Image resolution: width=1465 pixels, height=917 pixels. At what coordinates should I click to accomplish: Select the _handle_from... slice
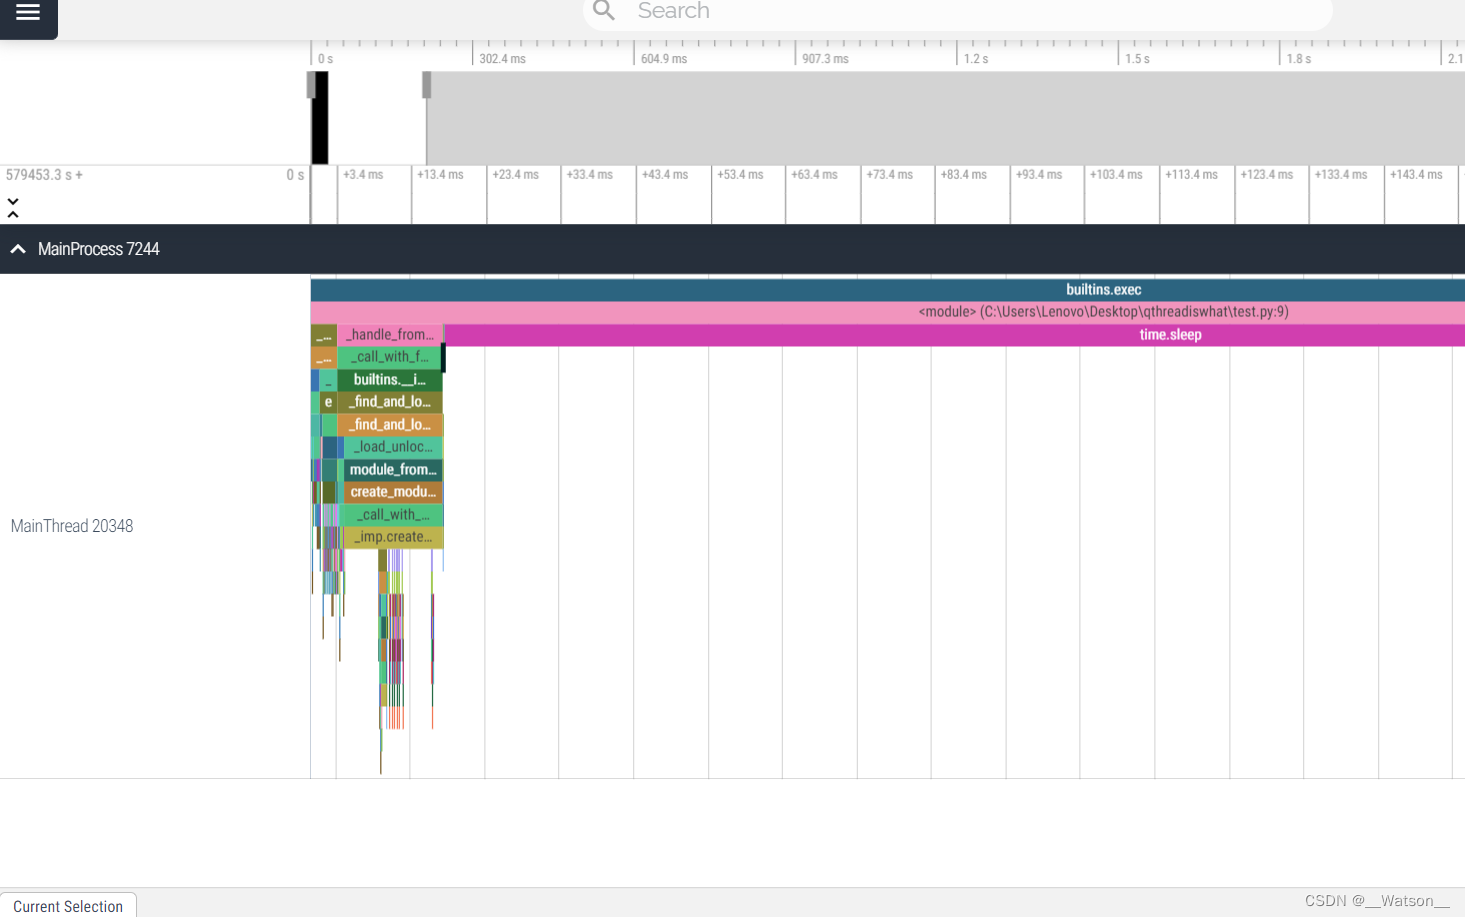coord(390,335)
